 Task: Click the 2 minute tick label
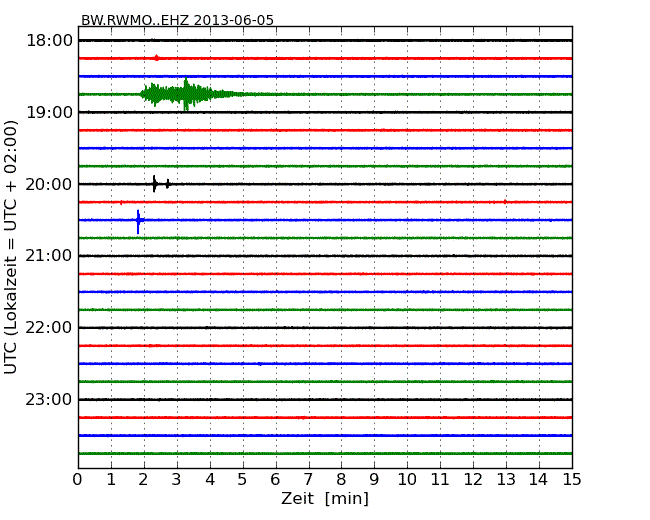click(x=144, y=480)
